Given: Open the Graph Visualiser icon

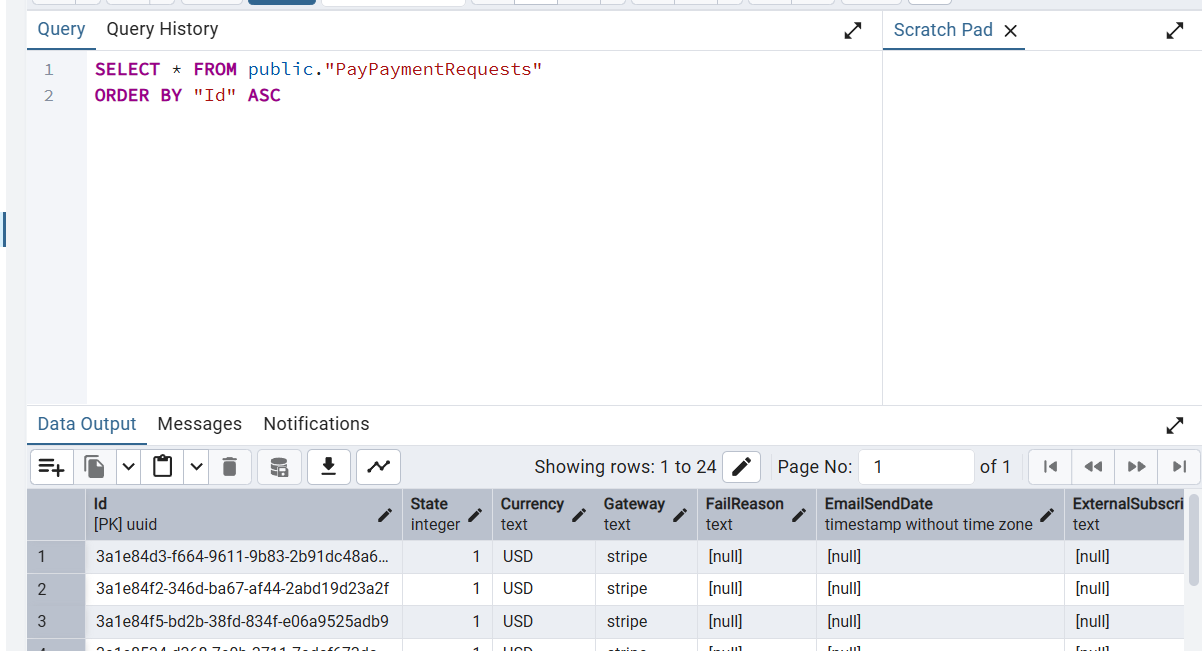Looking at the screenshot, I should click(x=378, y=467).
